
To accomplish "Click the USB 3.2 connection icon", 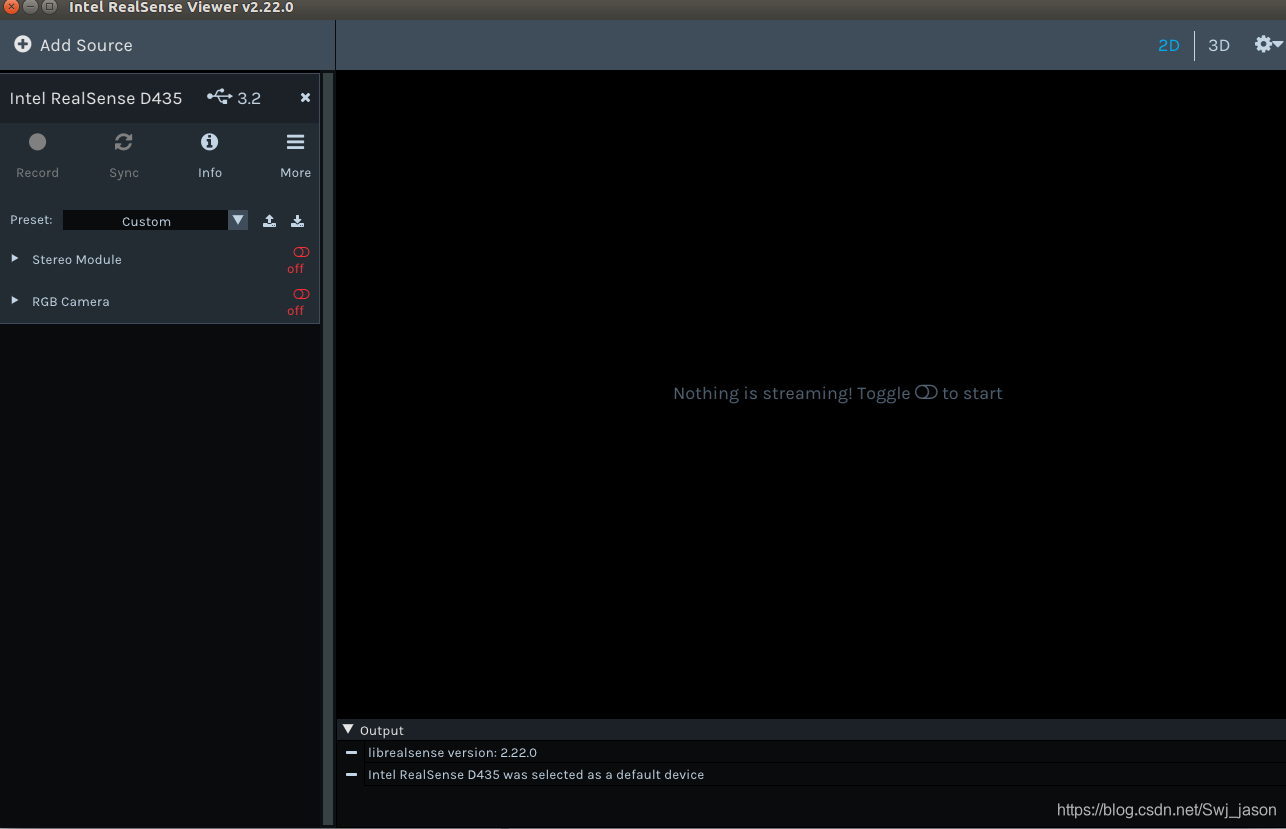I will (x=220, y=97).
